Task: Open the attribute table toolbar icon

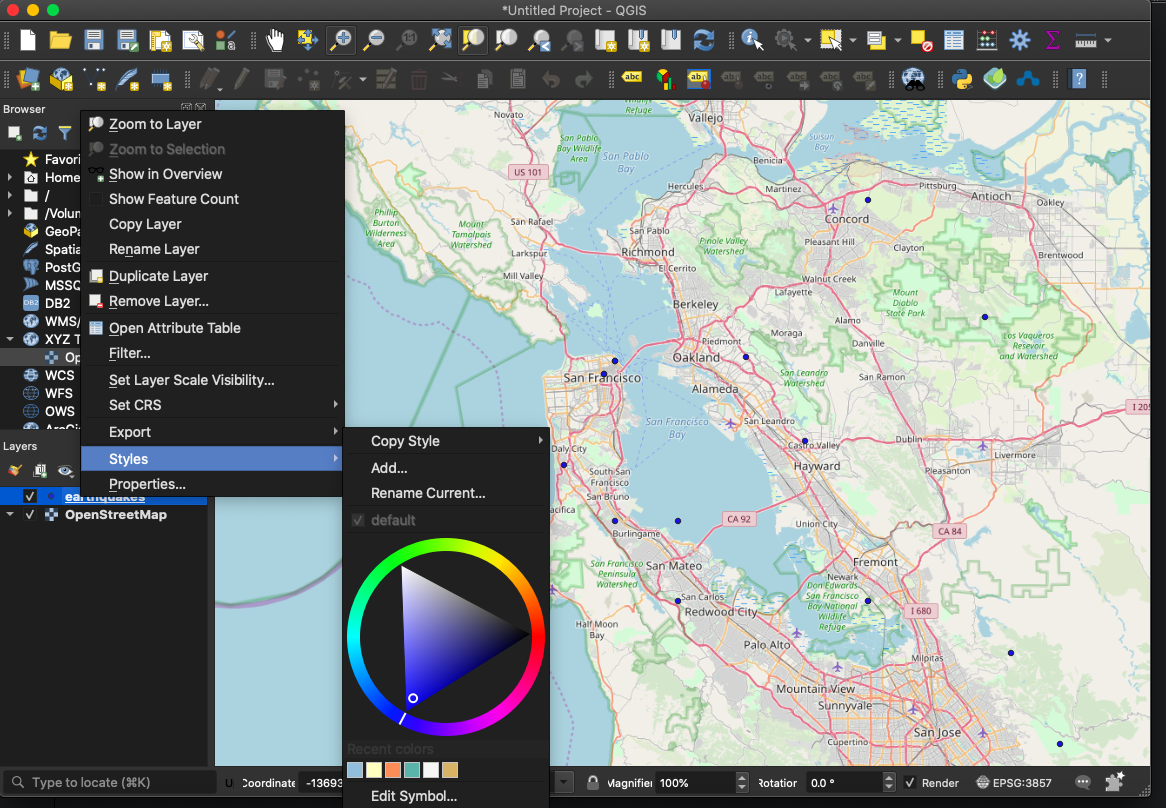Action: click(954, 40)
